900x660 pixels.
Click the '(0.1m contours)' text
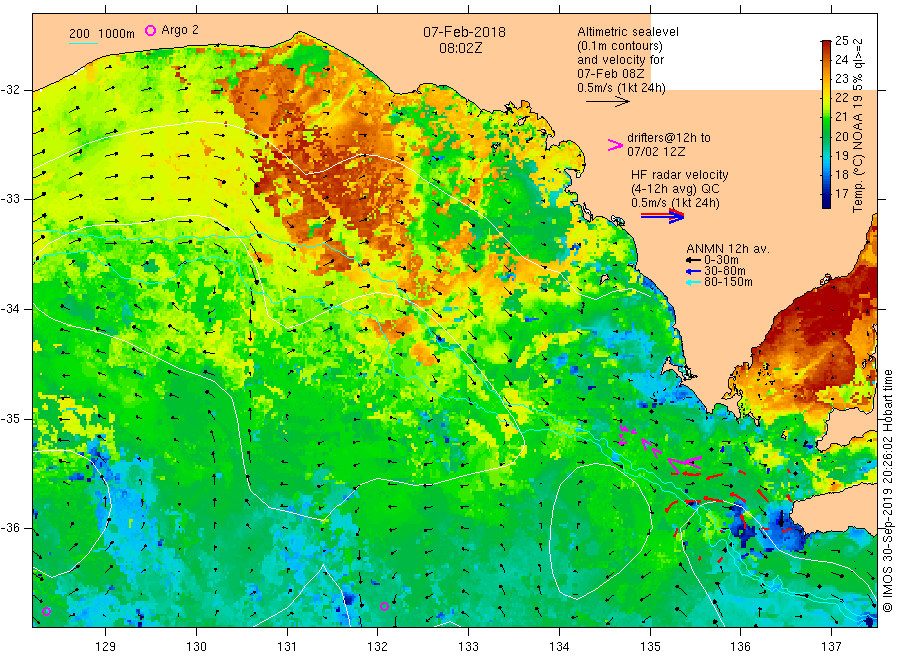tap(620, 46)
